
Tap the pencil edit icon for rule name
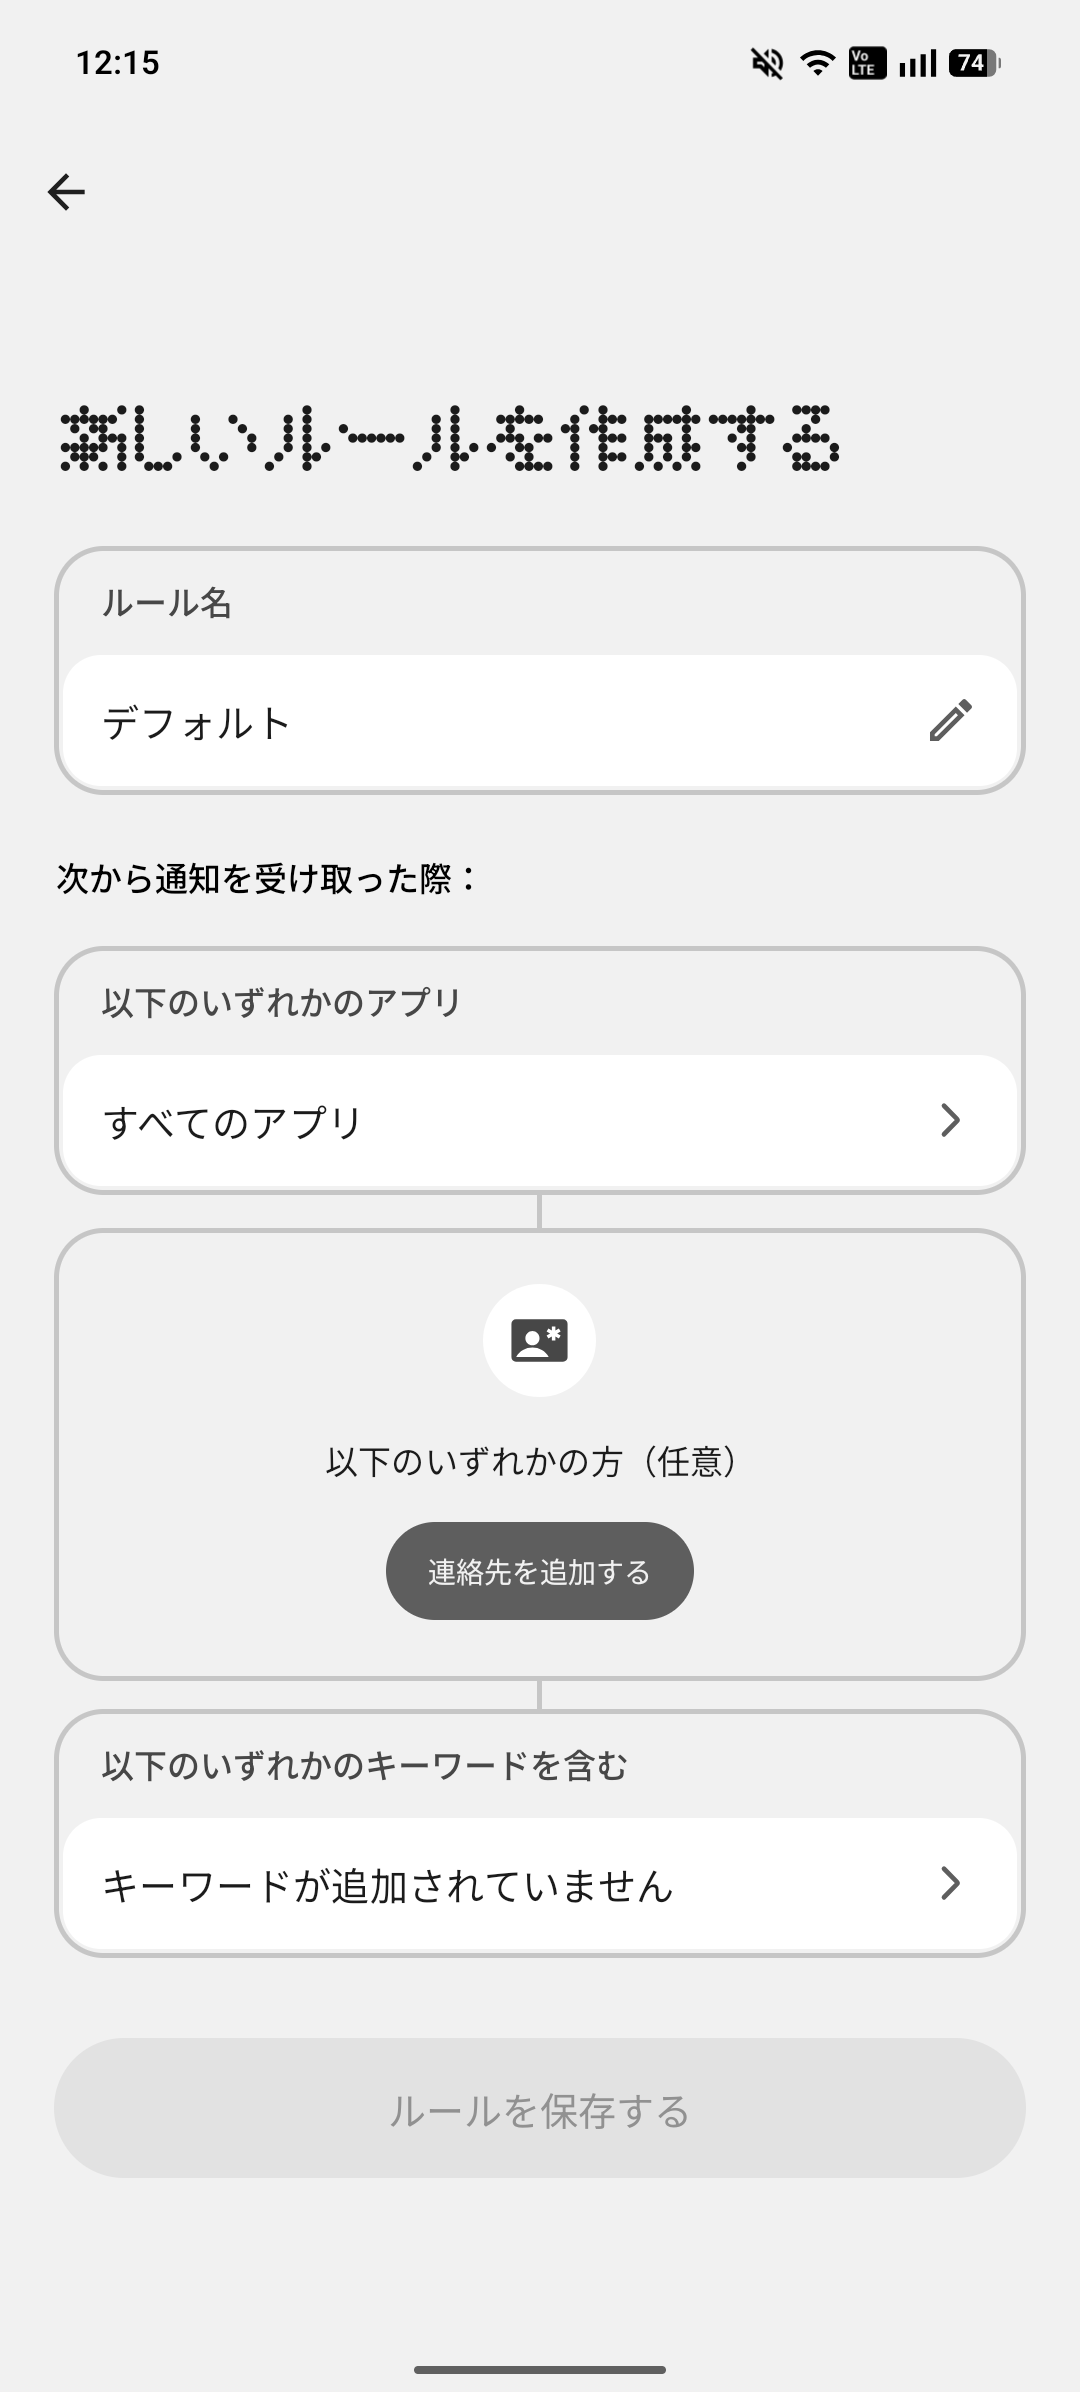(950, 721)
